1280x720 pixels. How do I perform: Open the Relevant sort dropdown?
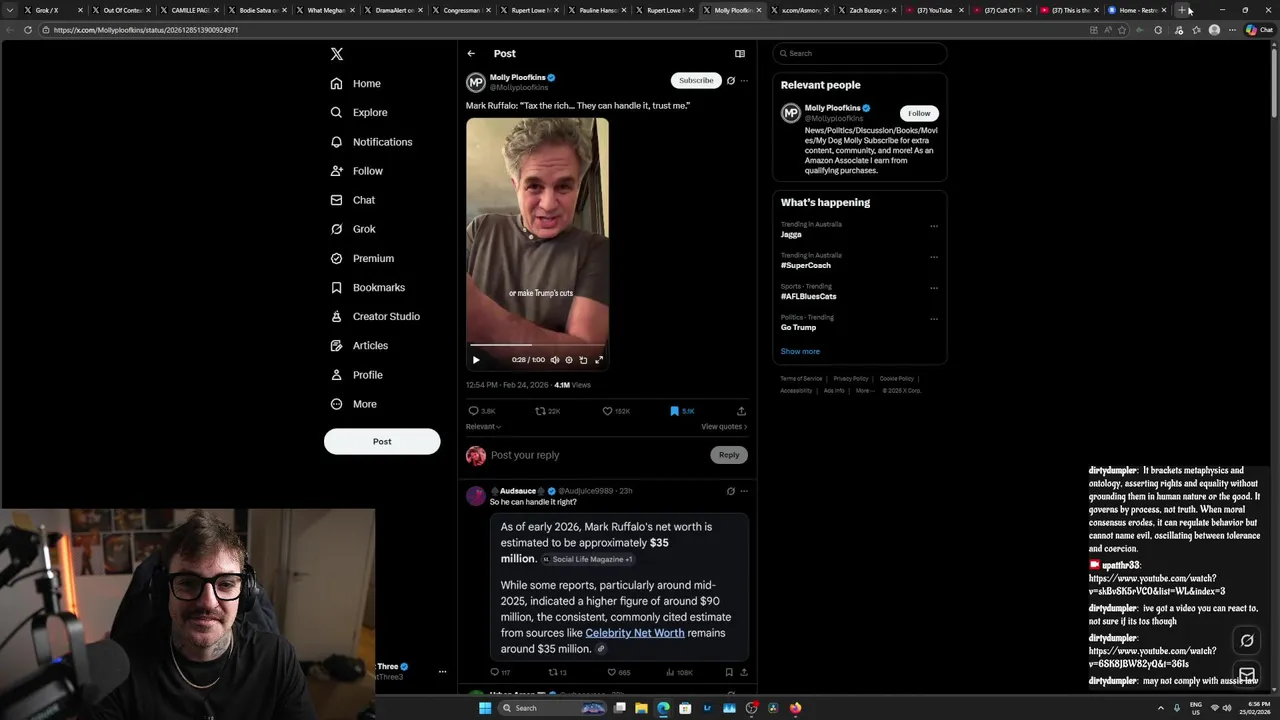[x=484, y=427]
